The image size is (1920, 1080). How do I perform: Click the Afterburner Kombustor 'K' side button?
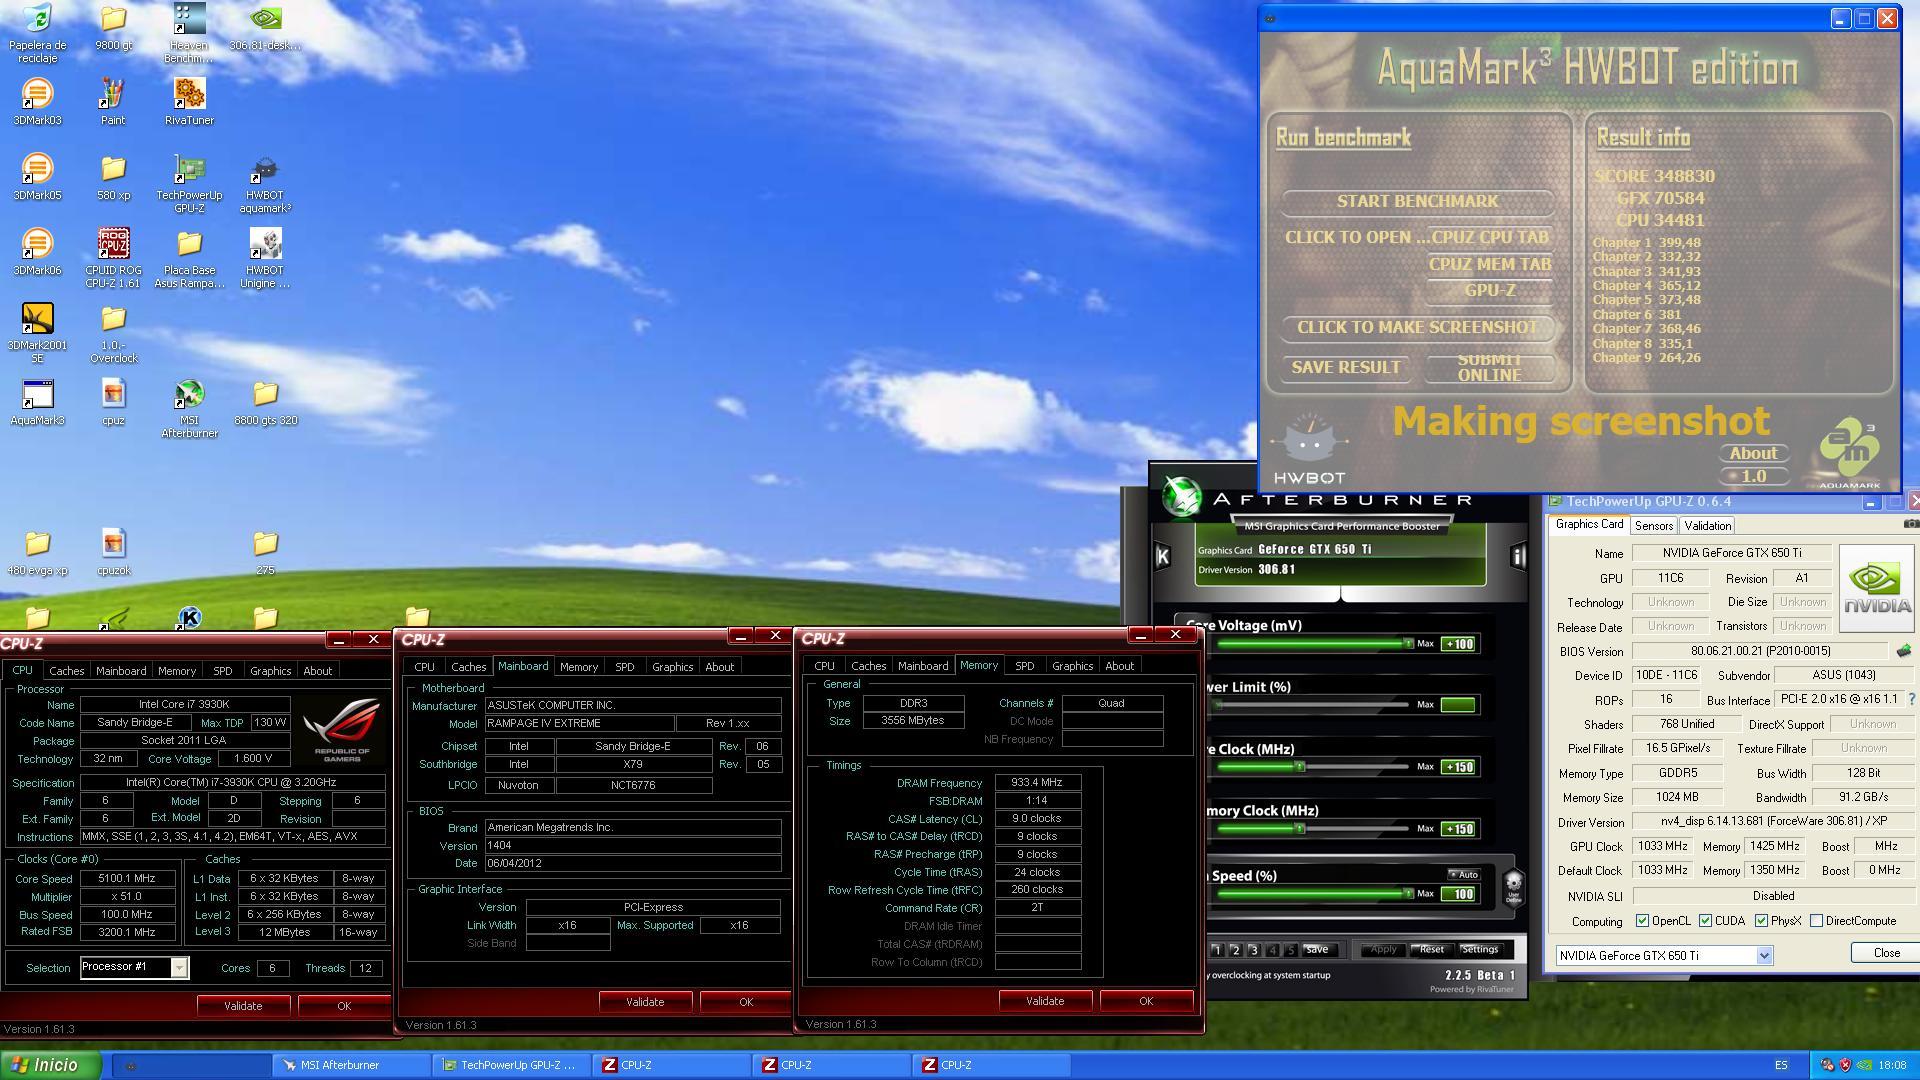pyautogui.click(x=1162, y=556)
